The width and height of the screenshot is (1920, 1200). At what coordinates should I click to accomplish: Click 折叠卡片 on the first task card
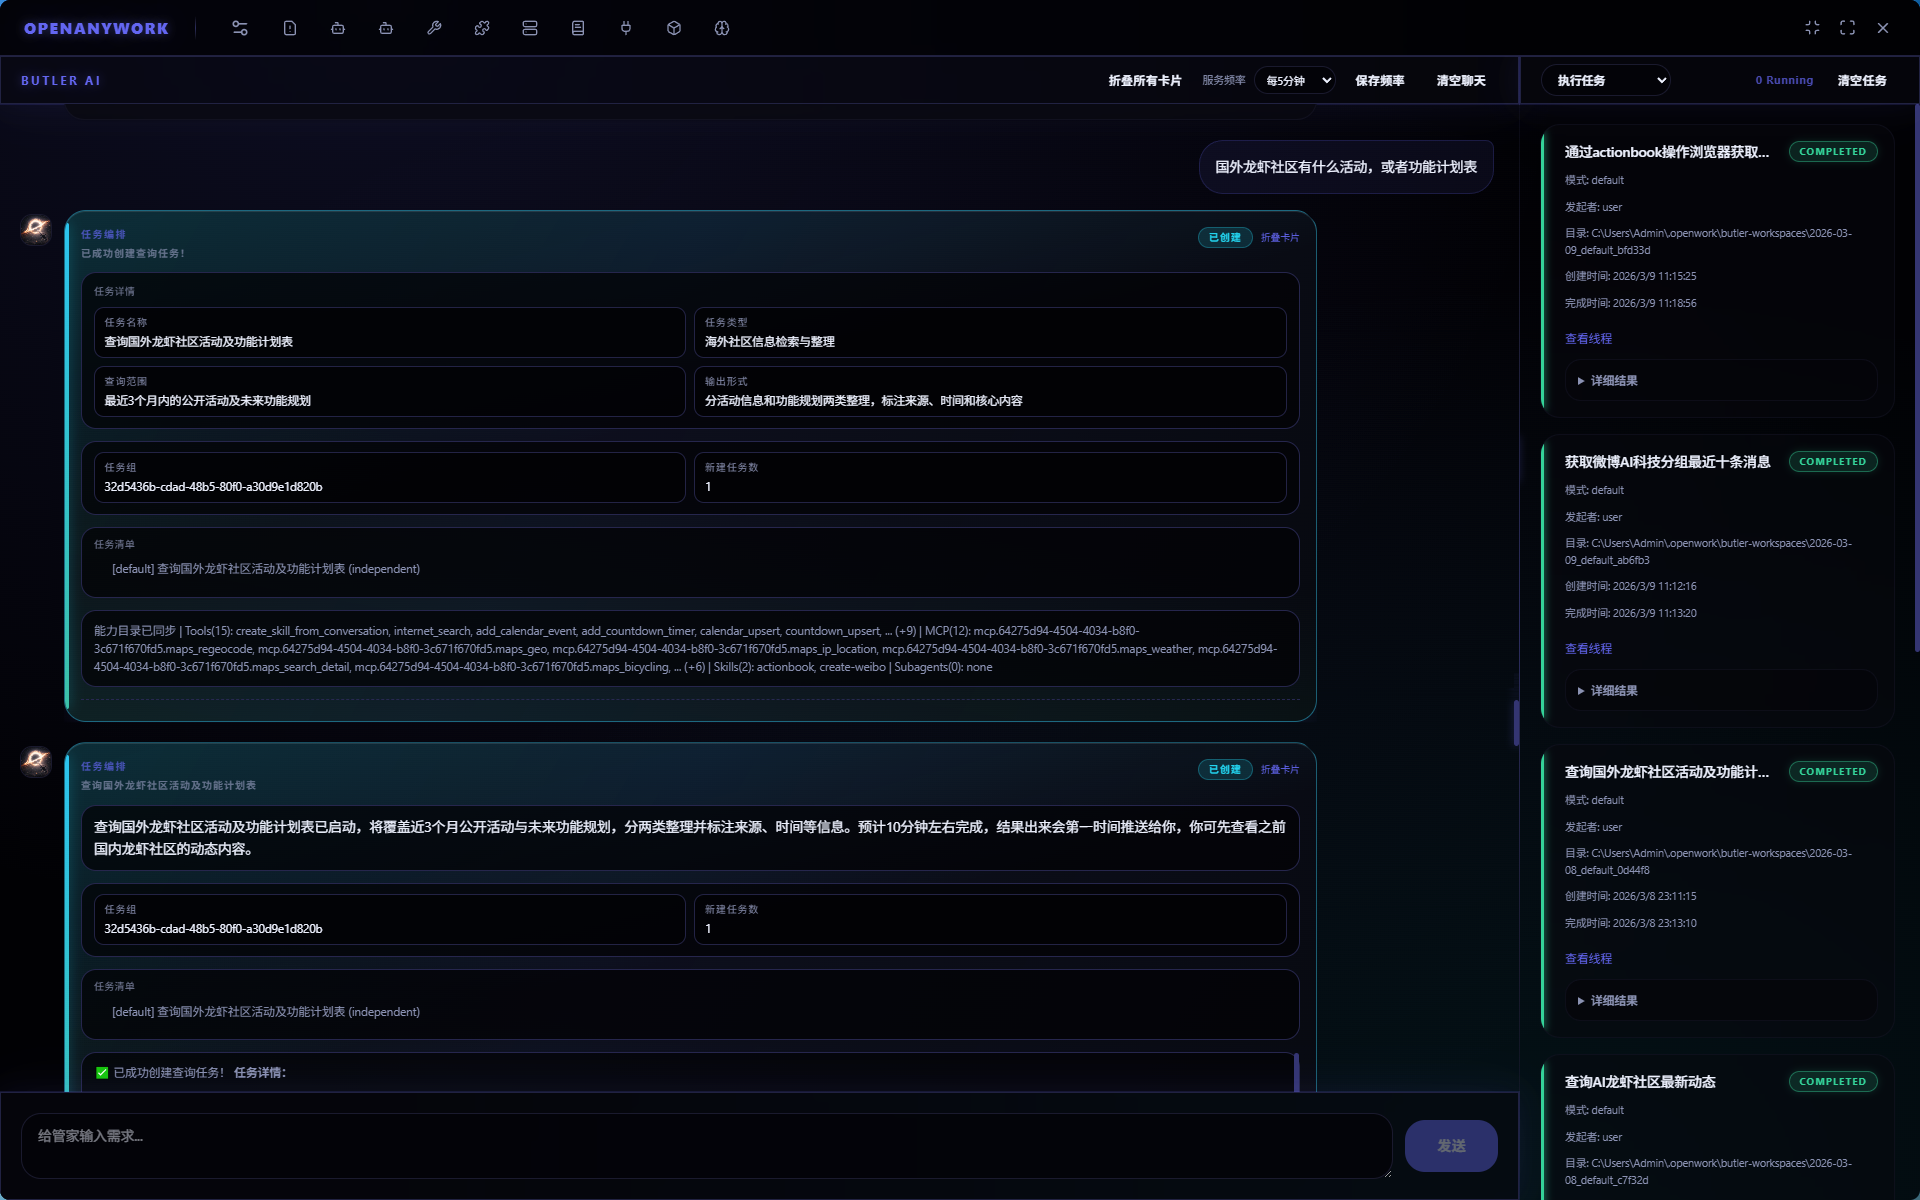[x=1278, y=238]
